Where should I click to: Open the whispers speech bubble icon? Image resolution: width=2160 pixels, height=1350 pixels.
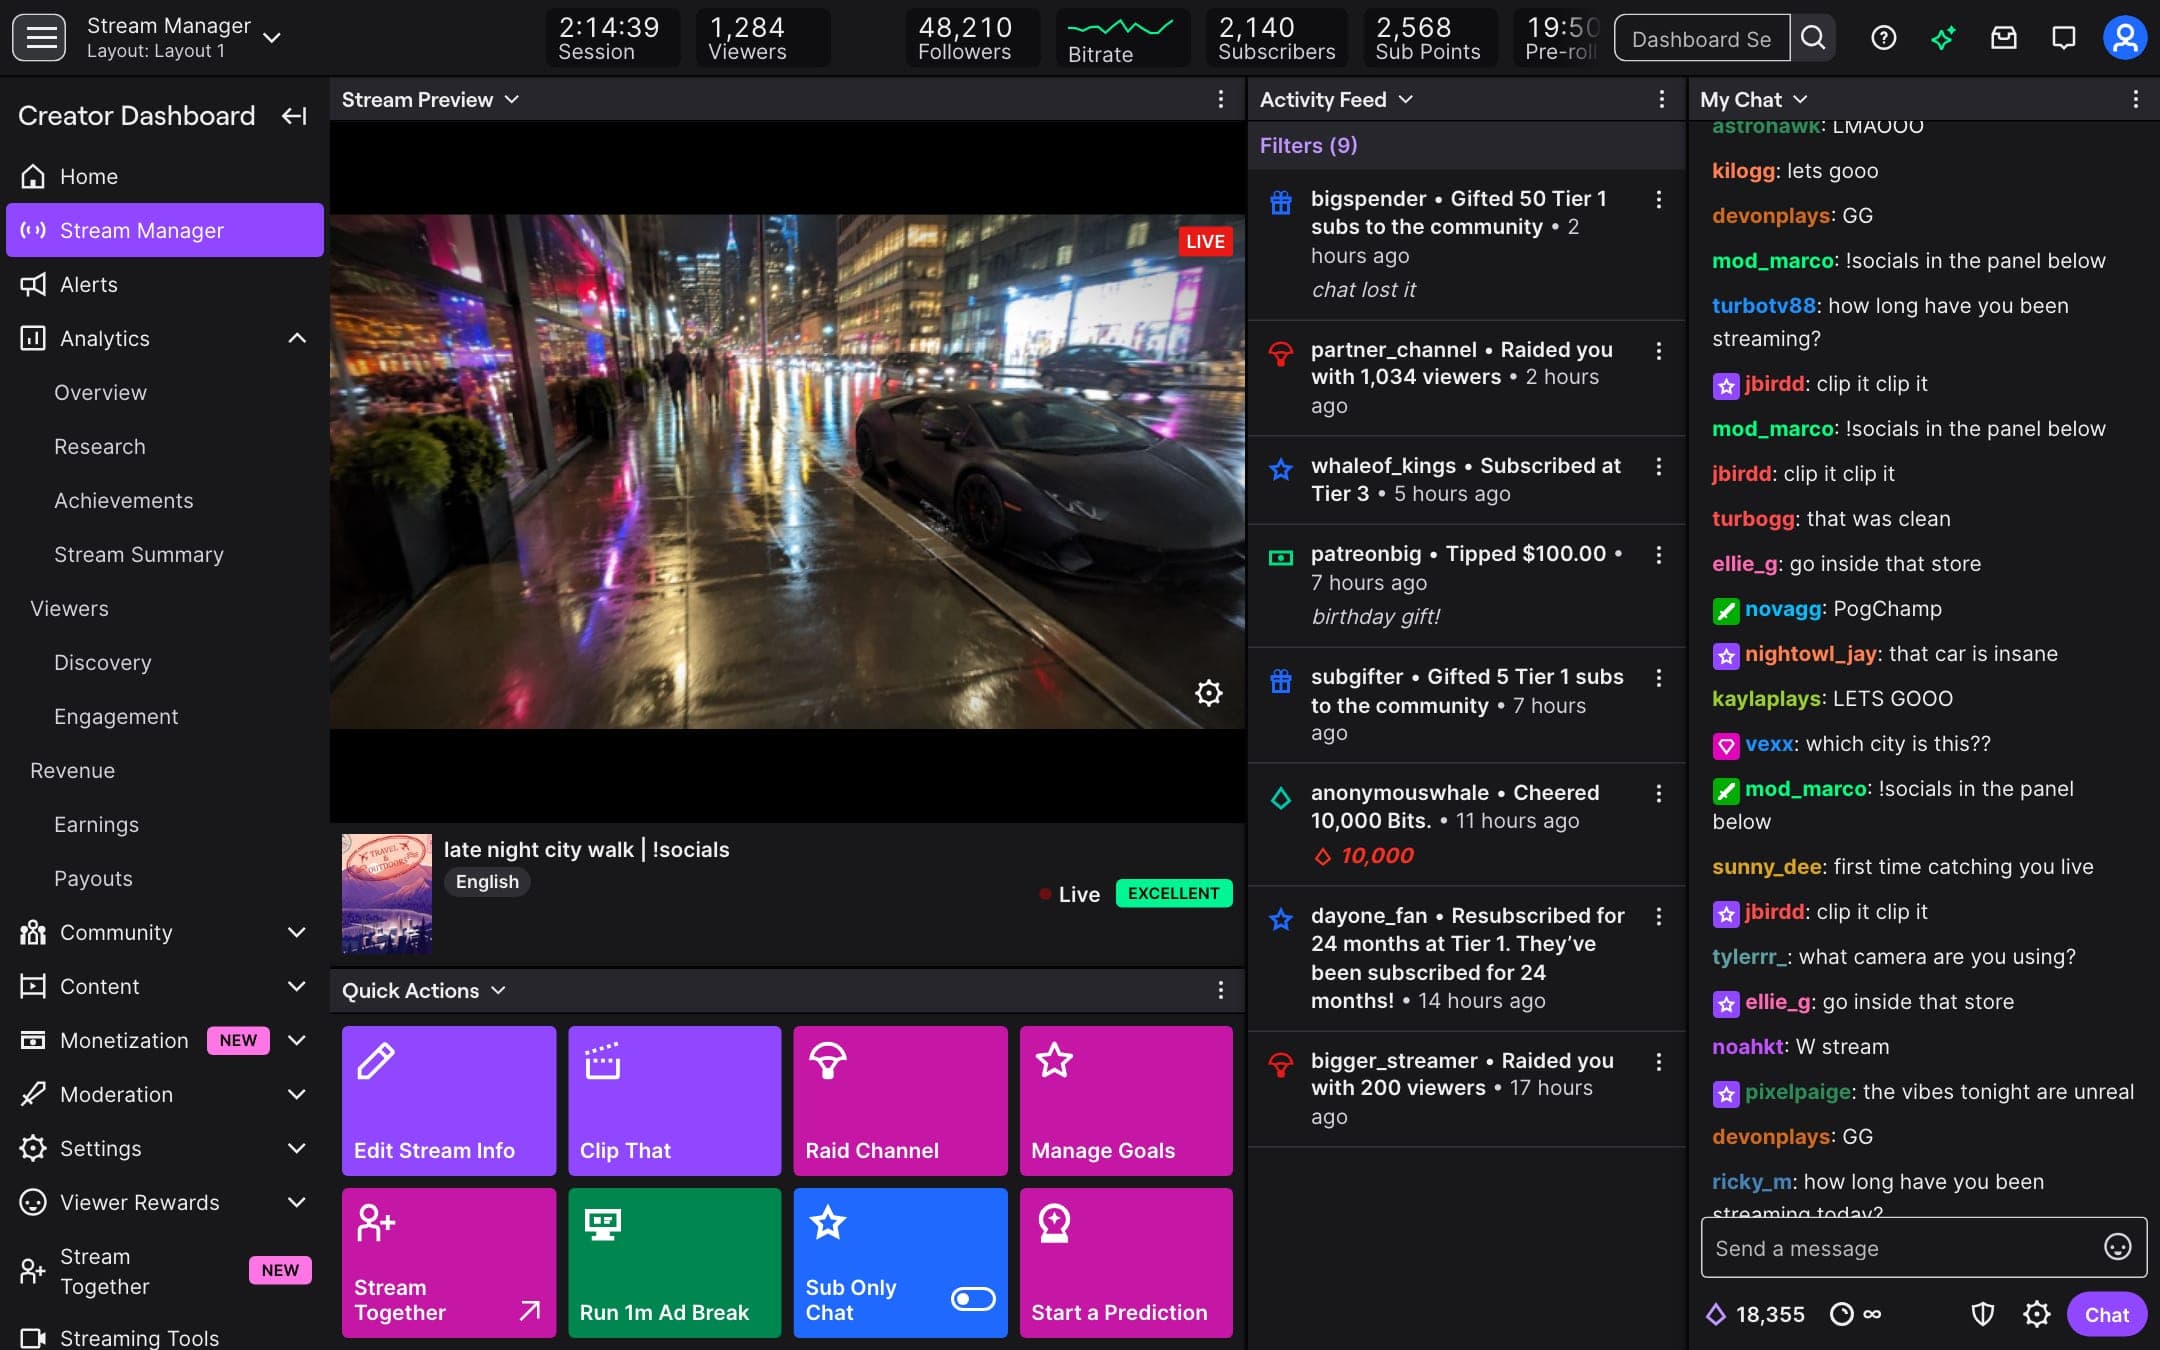pos(2063,38)
